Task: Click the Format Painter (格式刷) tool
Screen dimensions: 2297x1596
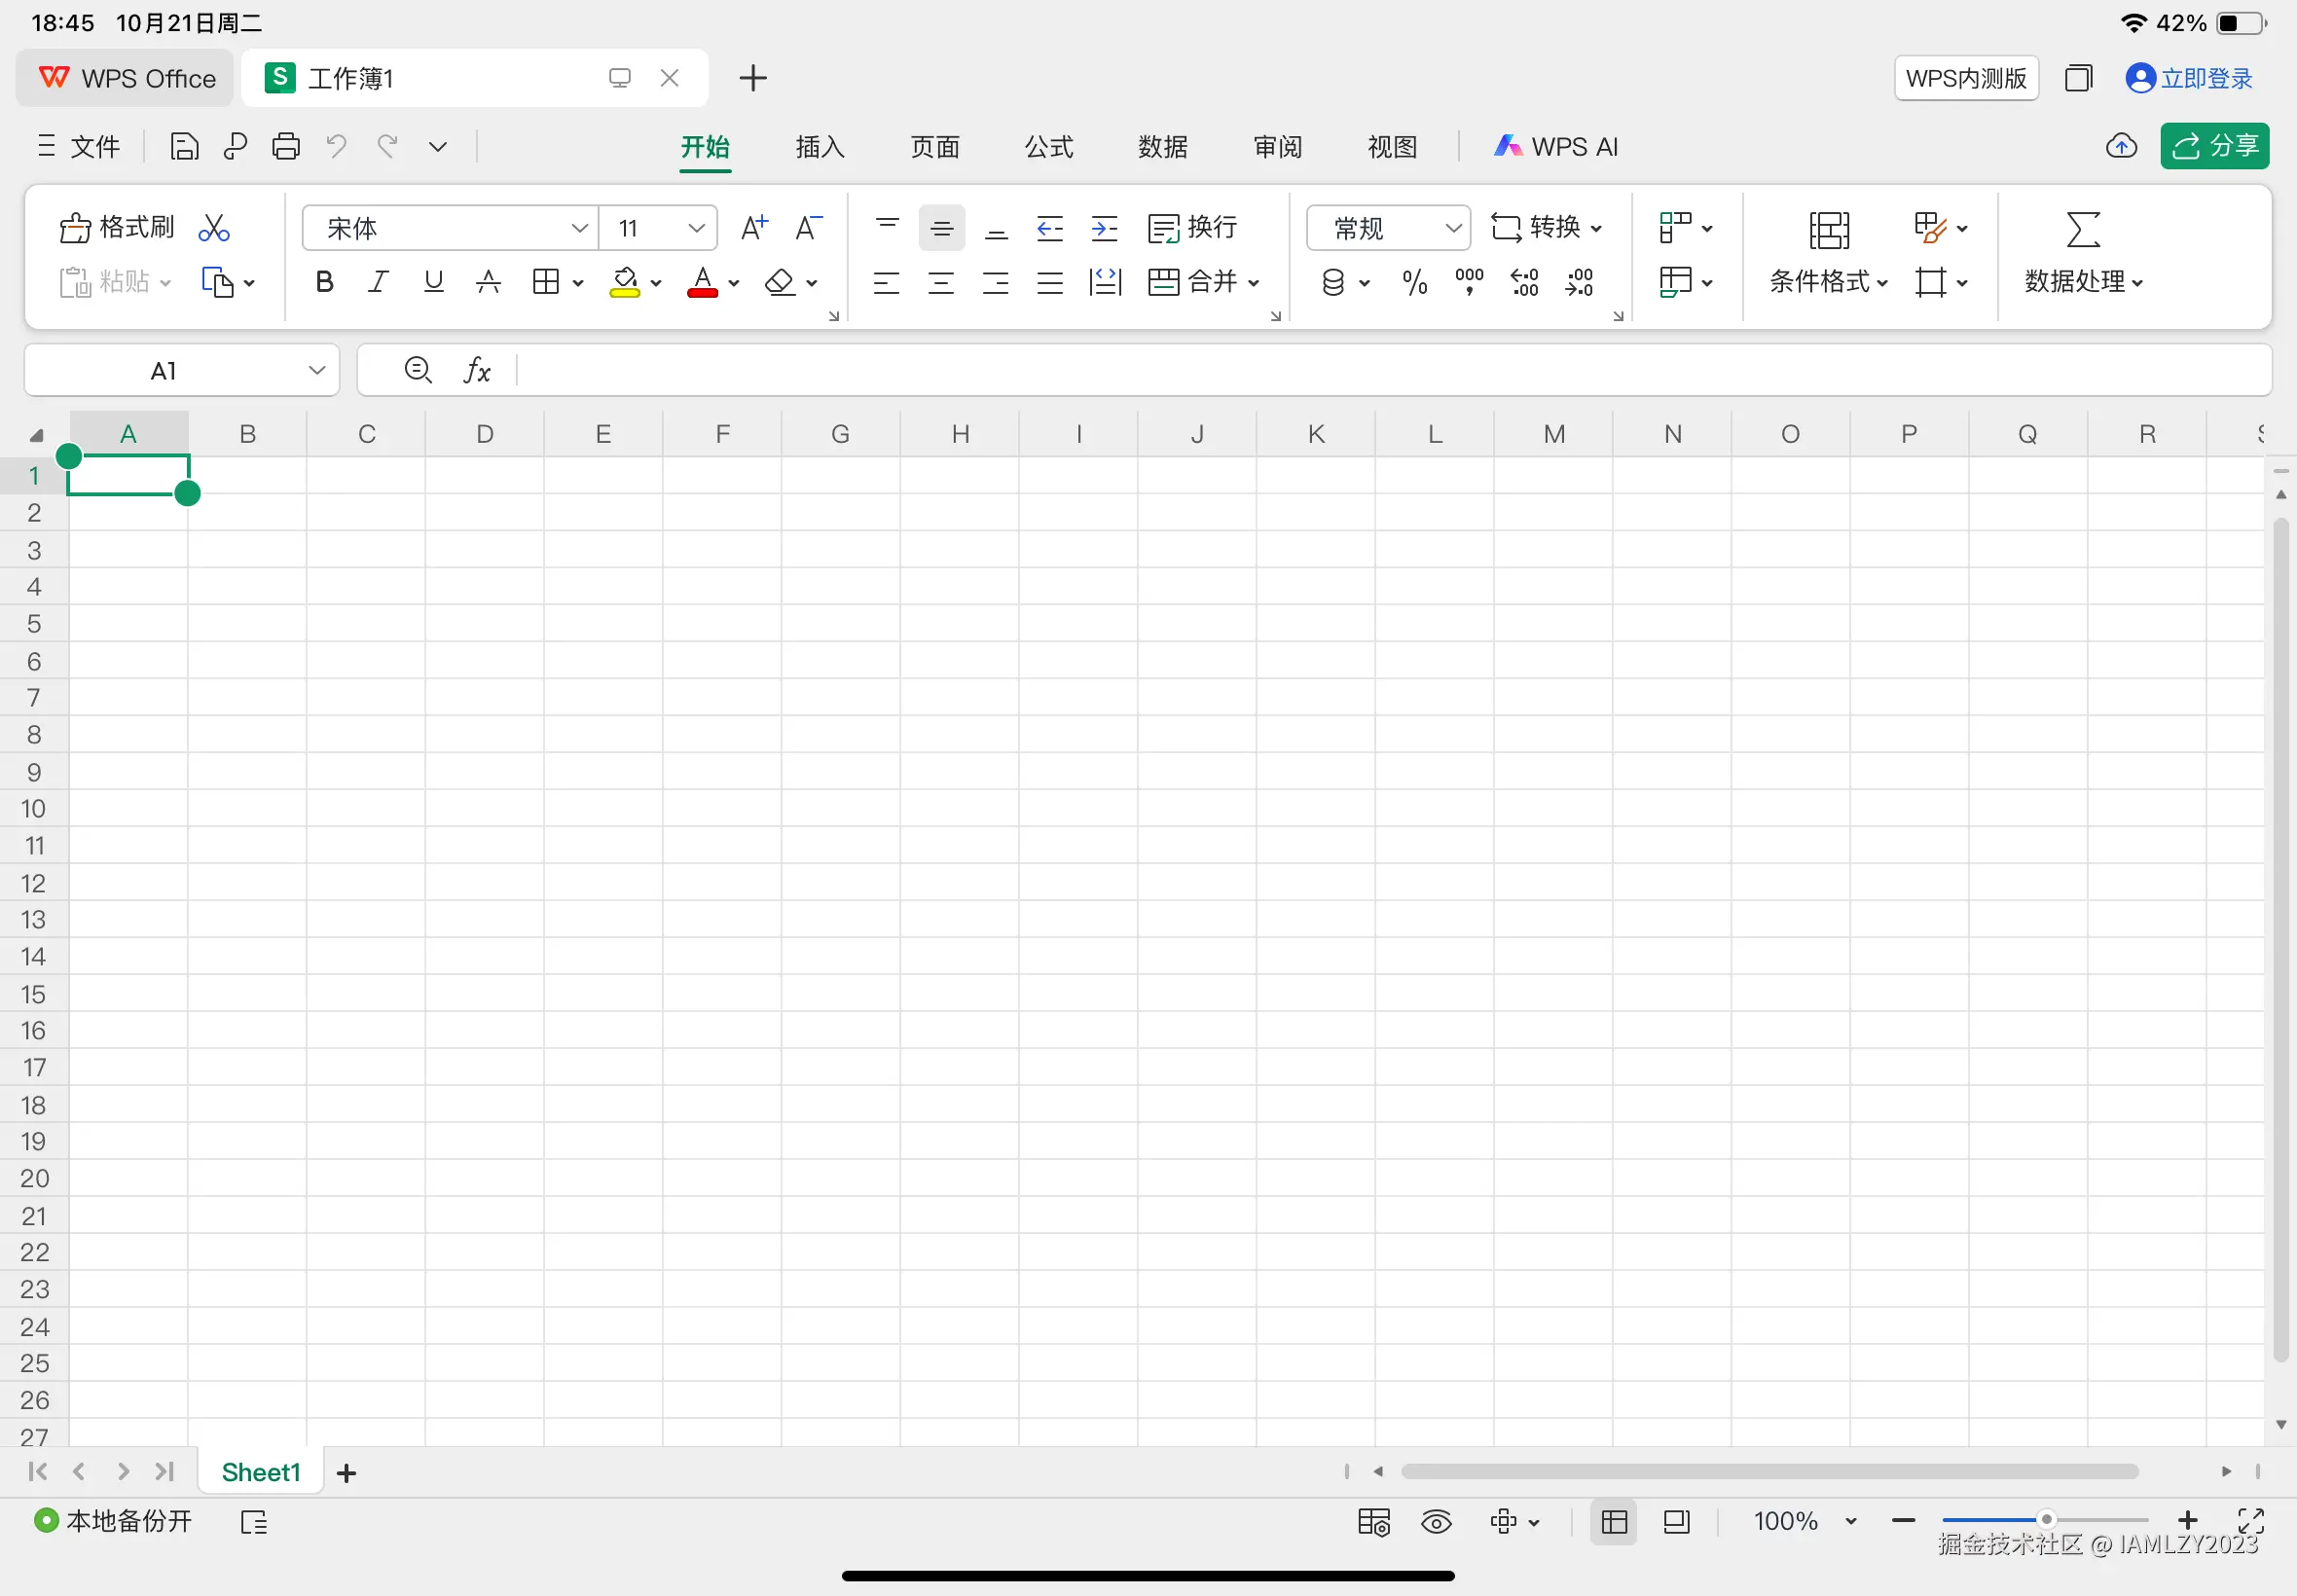Action: (x=117, y=228)
